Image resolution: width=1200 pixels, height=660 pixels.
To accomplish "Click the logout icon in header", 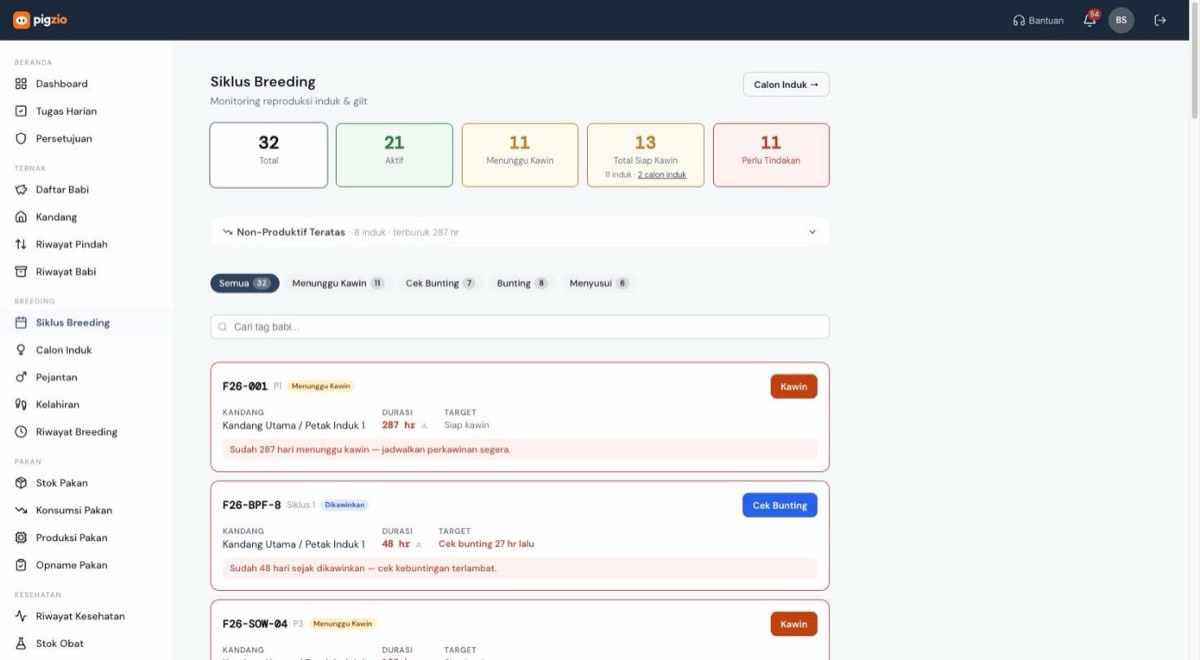I will [1160, 20].
